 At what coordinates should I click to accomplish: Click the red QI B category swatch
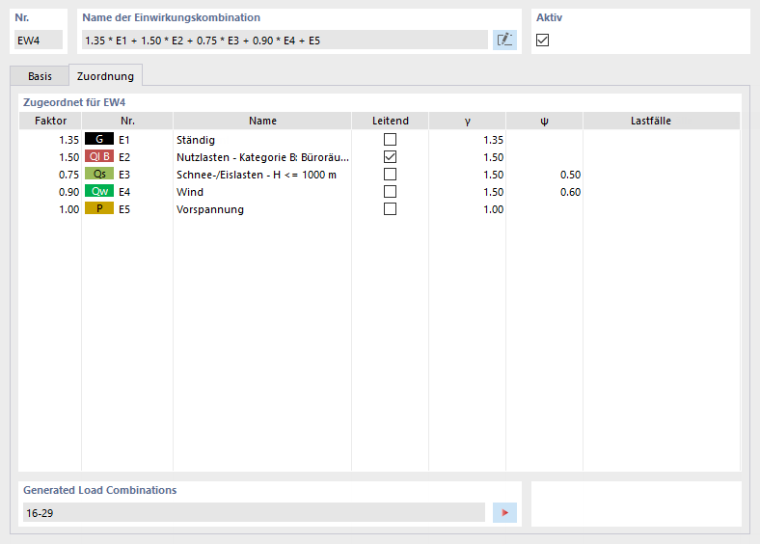click(99, 157)
